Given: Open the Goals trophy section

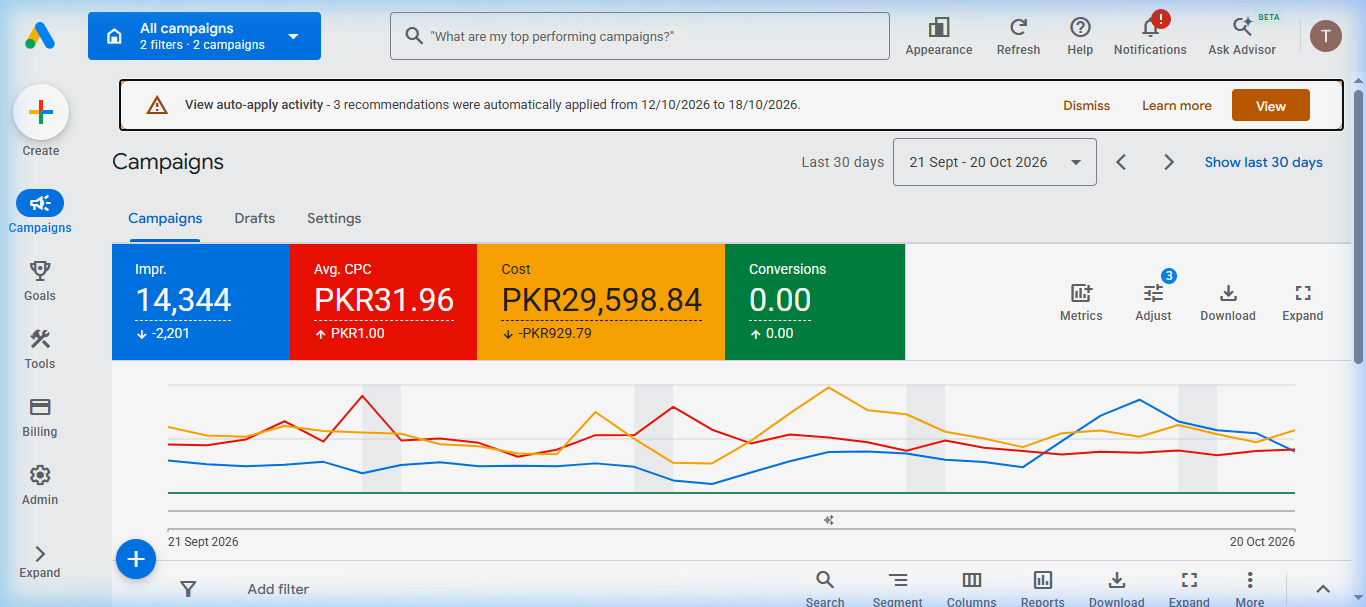Looking at the screenshot, I should (40, 281).
